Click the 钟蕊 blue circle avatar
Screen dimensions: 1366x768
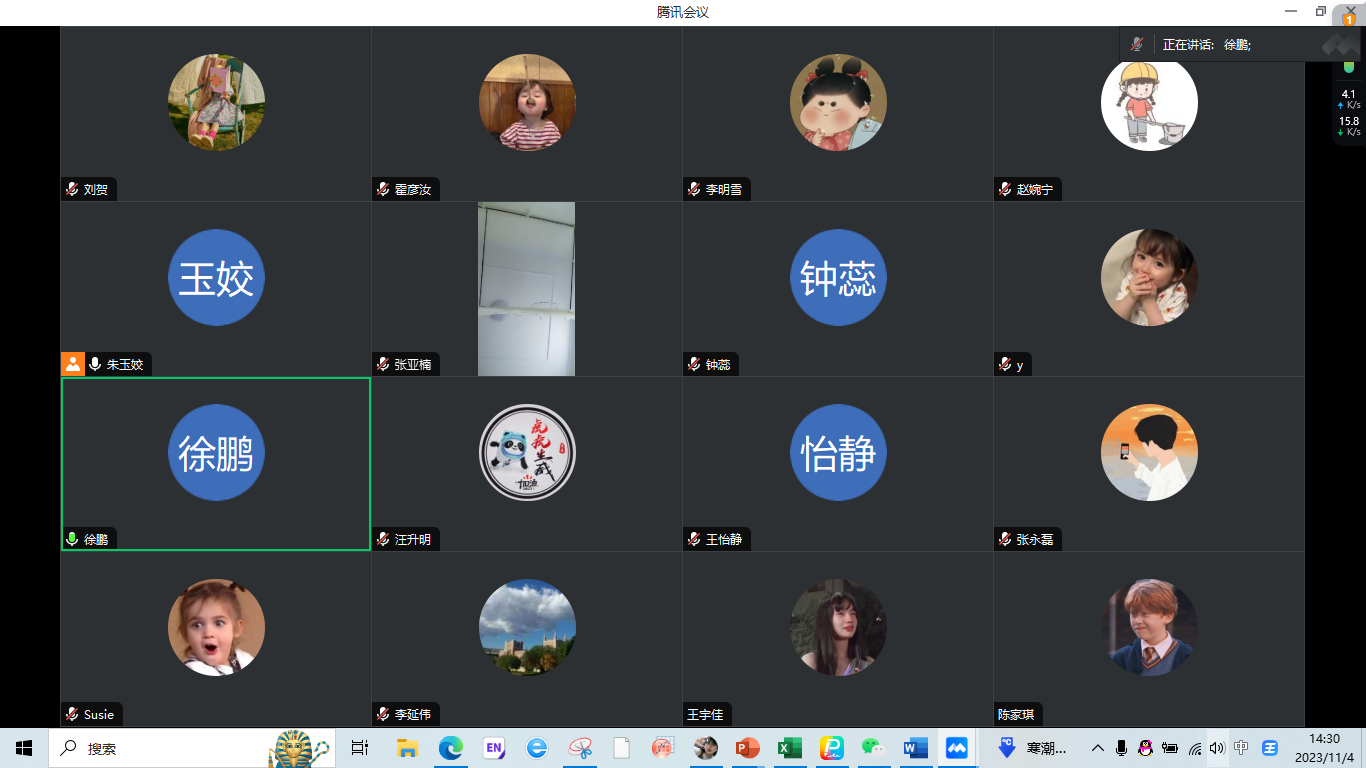[838, 277]
